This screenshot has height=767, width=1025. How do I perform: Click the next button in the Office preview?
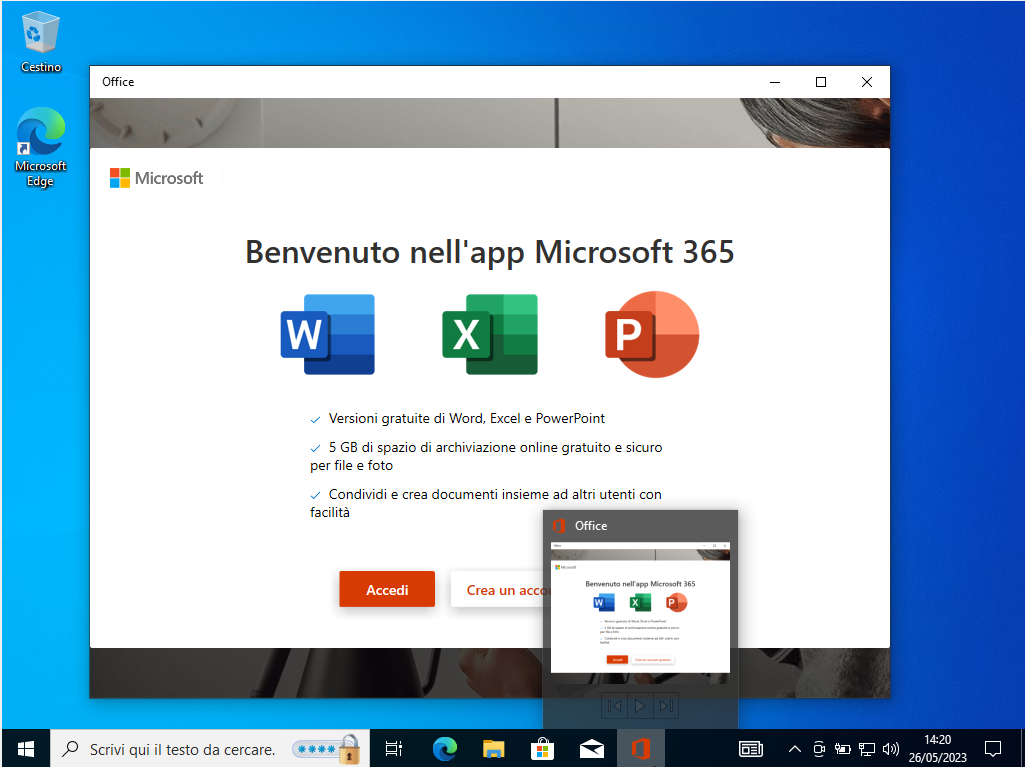tap(666, 706)
